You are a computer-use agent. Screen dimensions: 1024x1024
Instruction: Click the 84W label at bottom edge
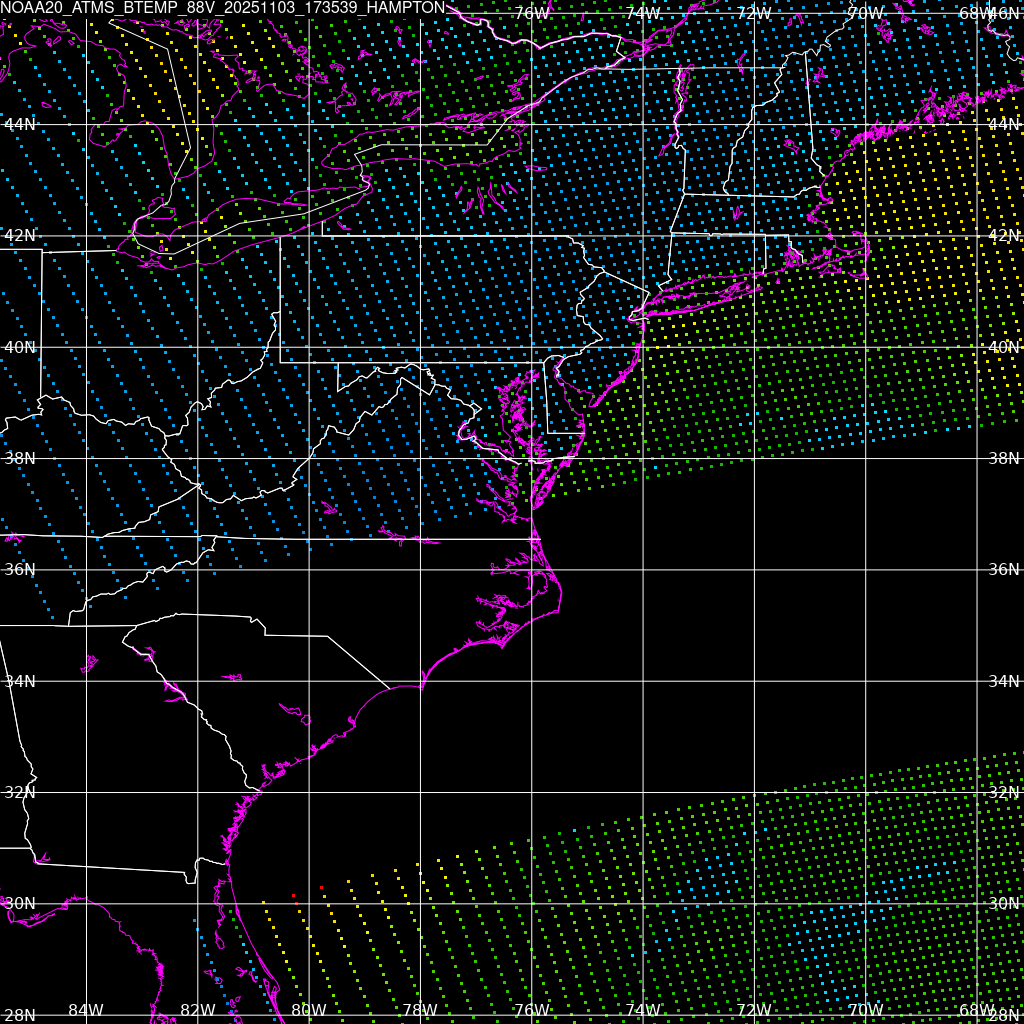click(x=86, y=1010)
